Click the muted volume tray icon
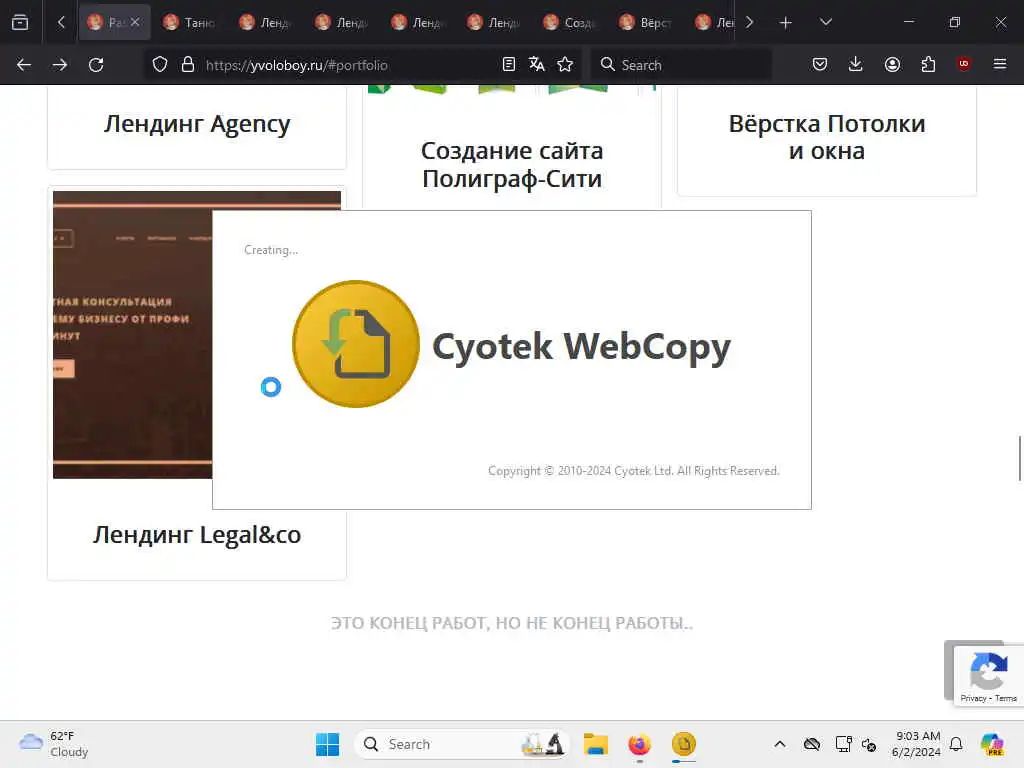The image size is (1024, 768). tap(869, 744)
